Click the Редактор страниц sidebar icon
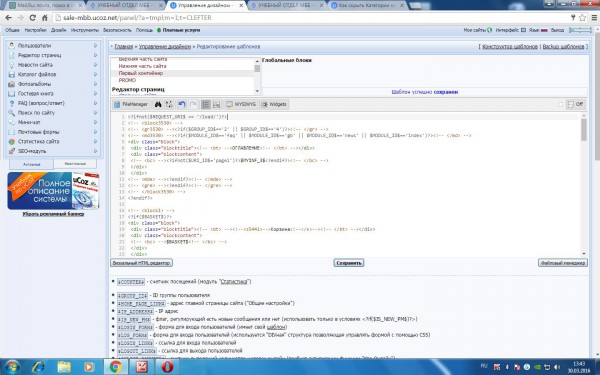600x375 pixels. (x=11, y=55)
